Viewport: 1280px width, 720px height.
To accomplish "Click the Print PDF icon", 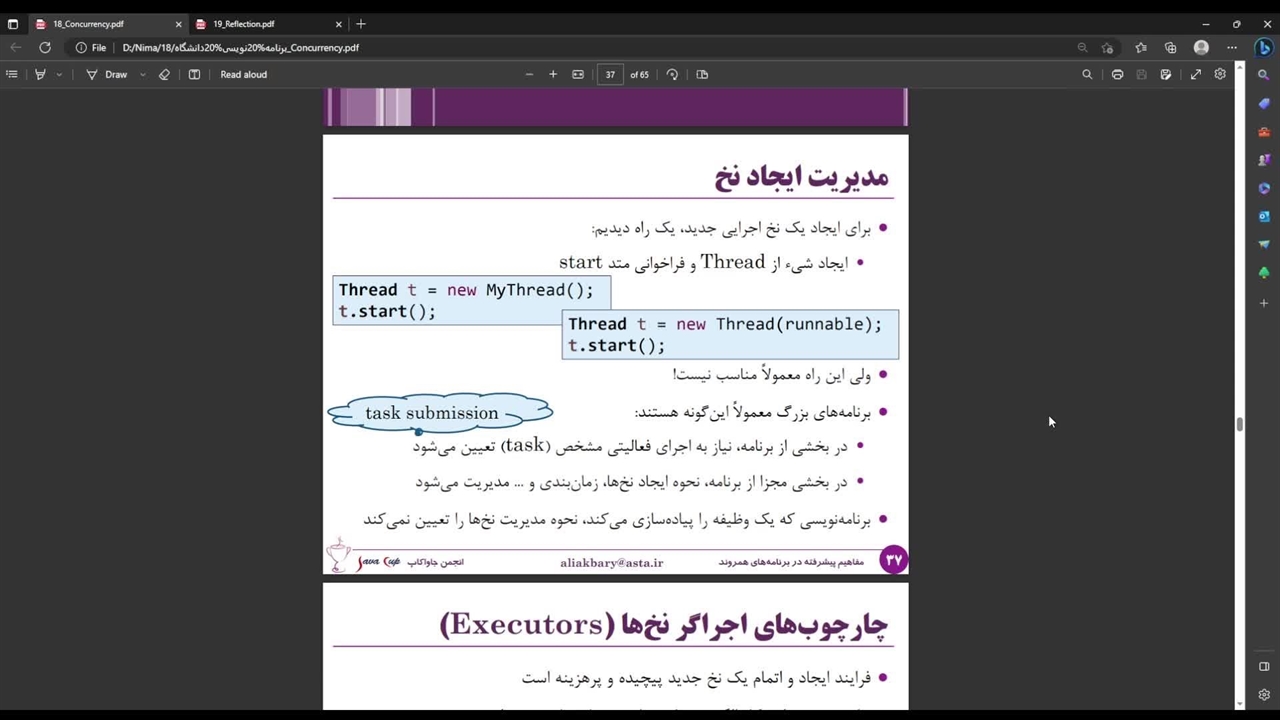I will click(x=1117, y=74).
